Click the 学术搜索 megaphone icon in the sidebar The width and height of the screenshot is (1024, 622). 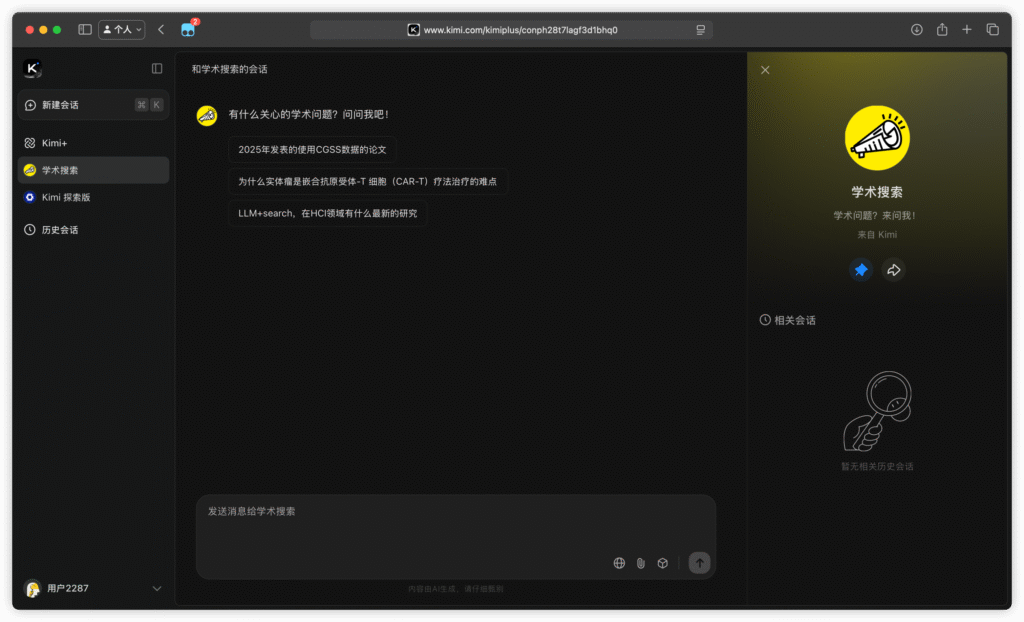point(30,171)
